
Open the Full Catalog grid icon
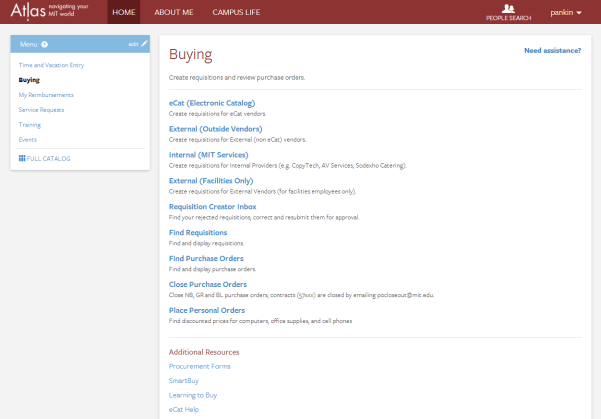(22, 159)
